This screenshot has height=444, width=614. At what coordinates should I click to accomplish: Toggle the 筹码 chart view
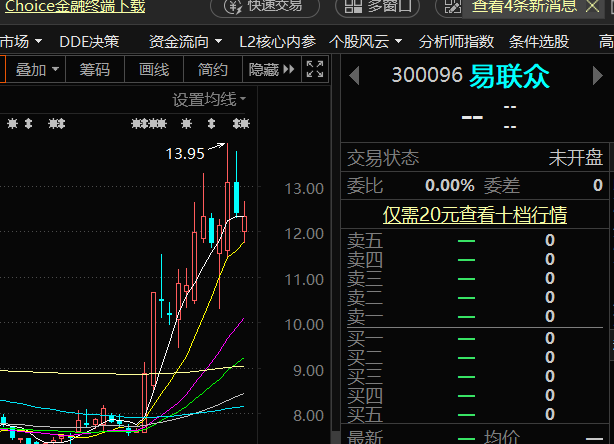(x=95, y=69)
